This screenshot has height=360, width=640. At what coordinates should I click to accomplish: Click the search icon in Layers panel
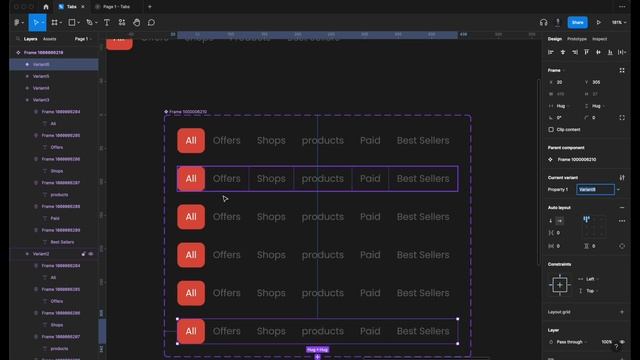(18, 39)
